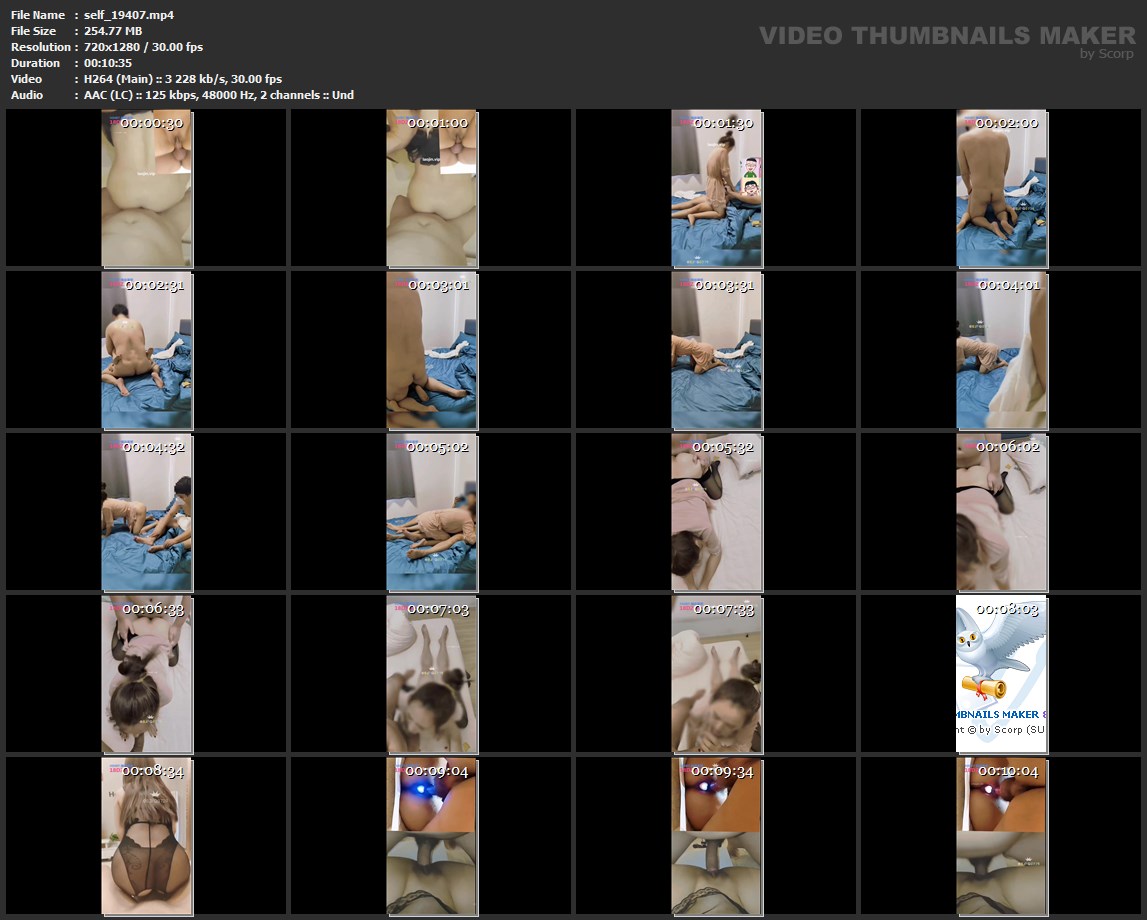Screen dimensions: 1147x920
Task: Click the frame timestamped 00:02:31
Action: (x=147, y=350)
